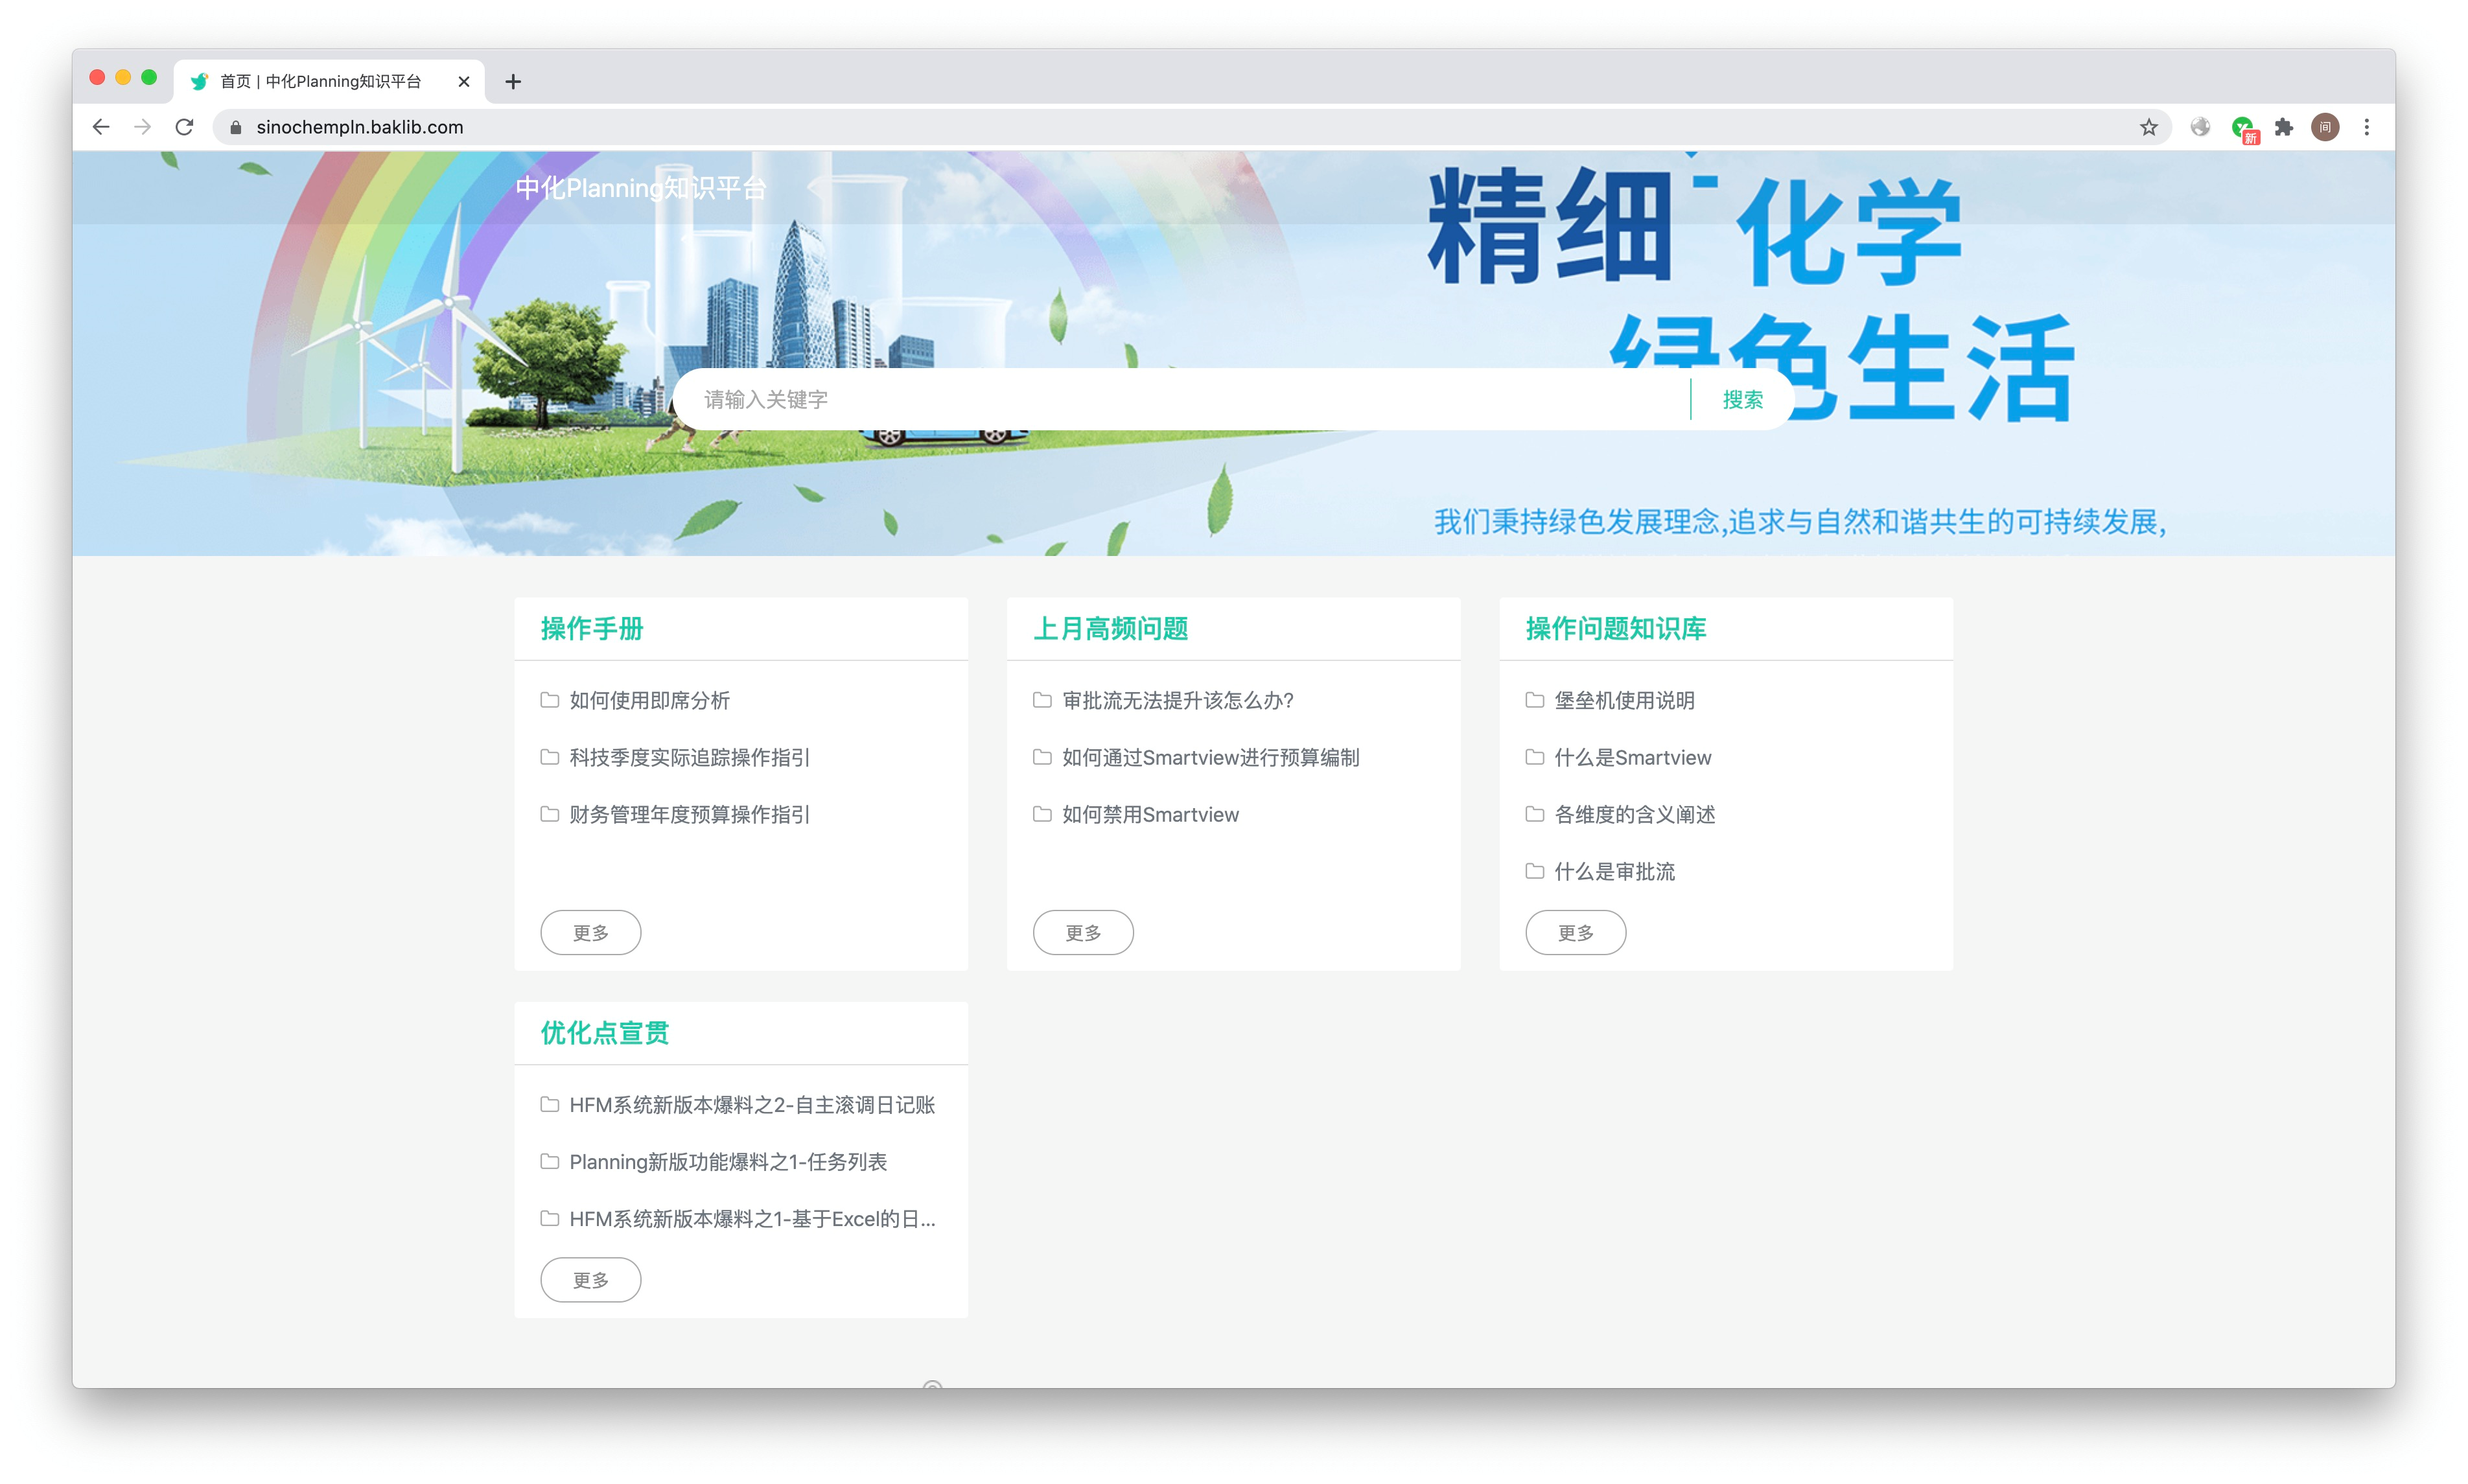The width and height of the screenshot is (2468, 1484).
Task: Click 更多 under 操作手册
Action: pos(590,932)
